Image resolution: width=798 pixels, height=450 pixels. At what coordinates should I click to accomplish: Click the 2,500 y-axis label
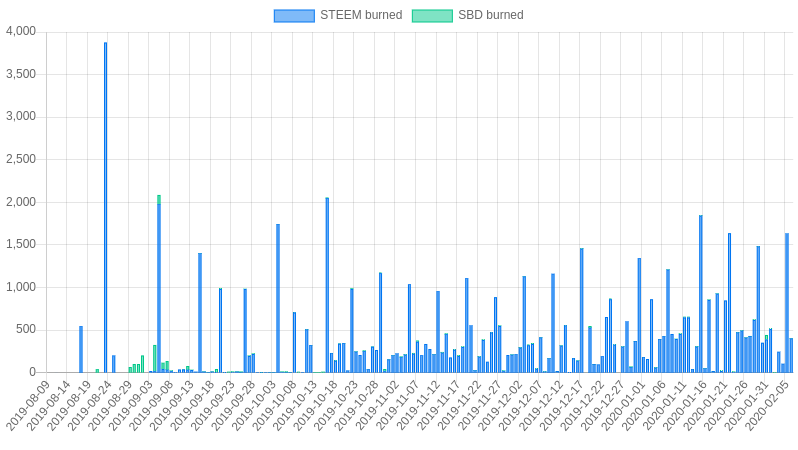(21, 159)
